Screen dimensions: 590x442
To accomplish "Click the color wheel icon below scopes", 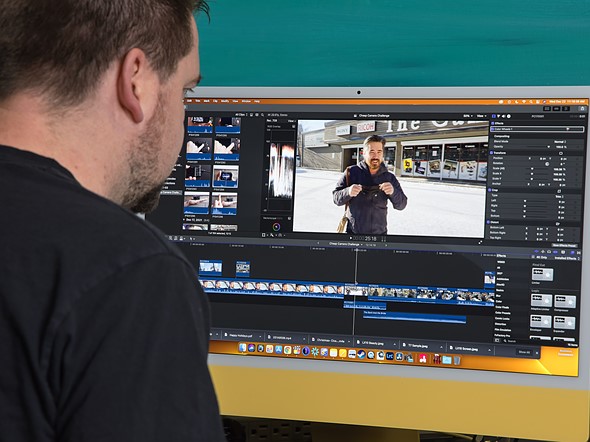I will coord(276,226).
